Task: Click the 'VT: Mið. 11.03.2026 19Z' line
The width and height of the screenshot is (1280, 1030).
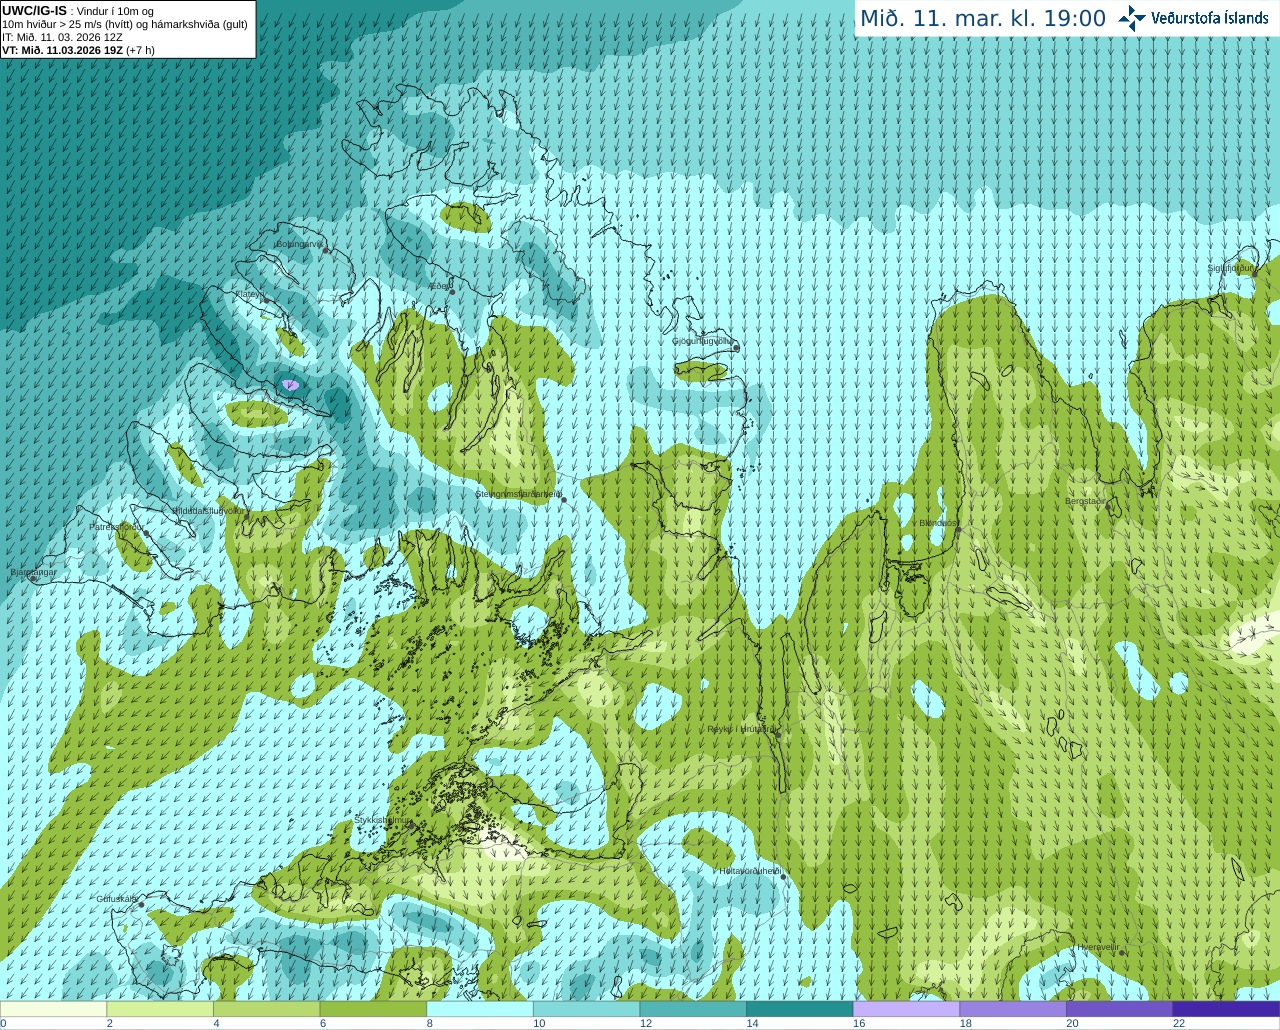Action: [x=78, y=50]
